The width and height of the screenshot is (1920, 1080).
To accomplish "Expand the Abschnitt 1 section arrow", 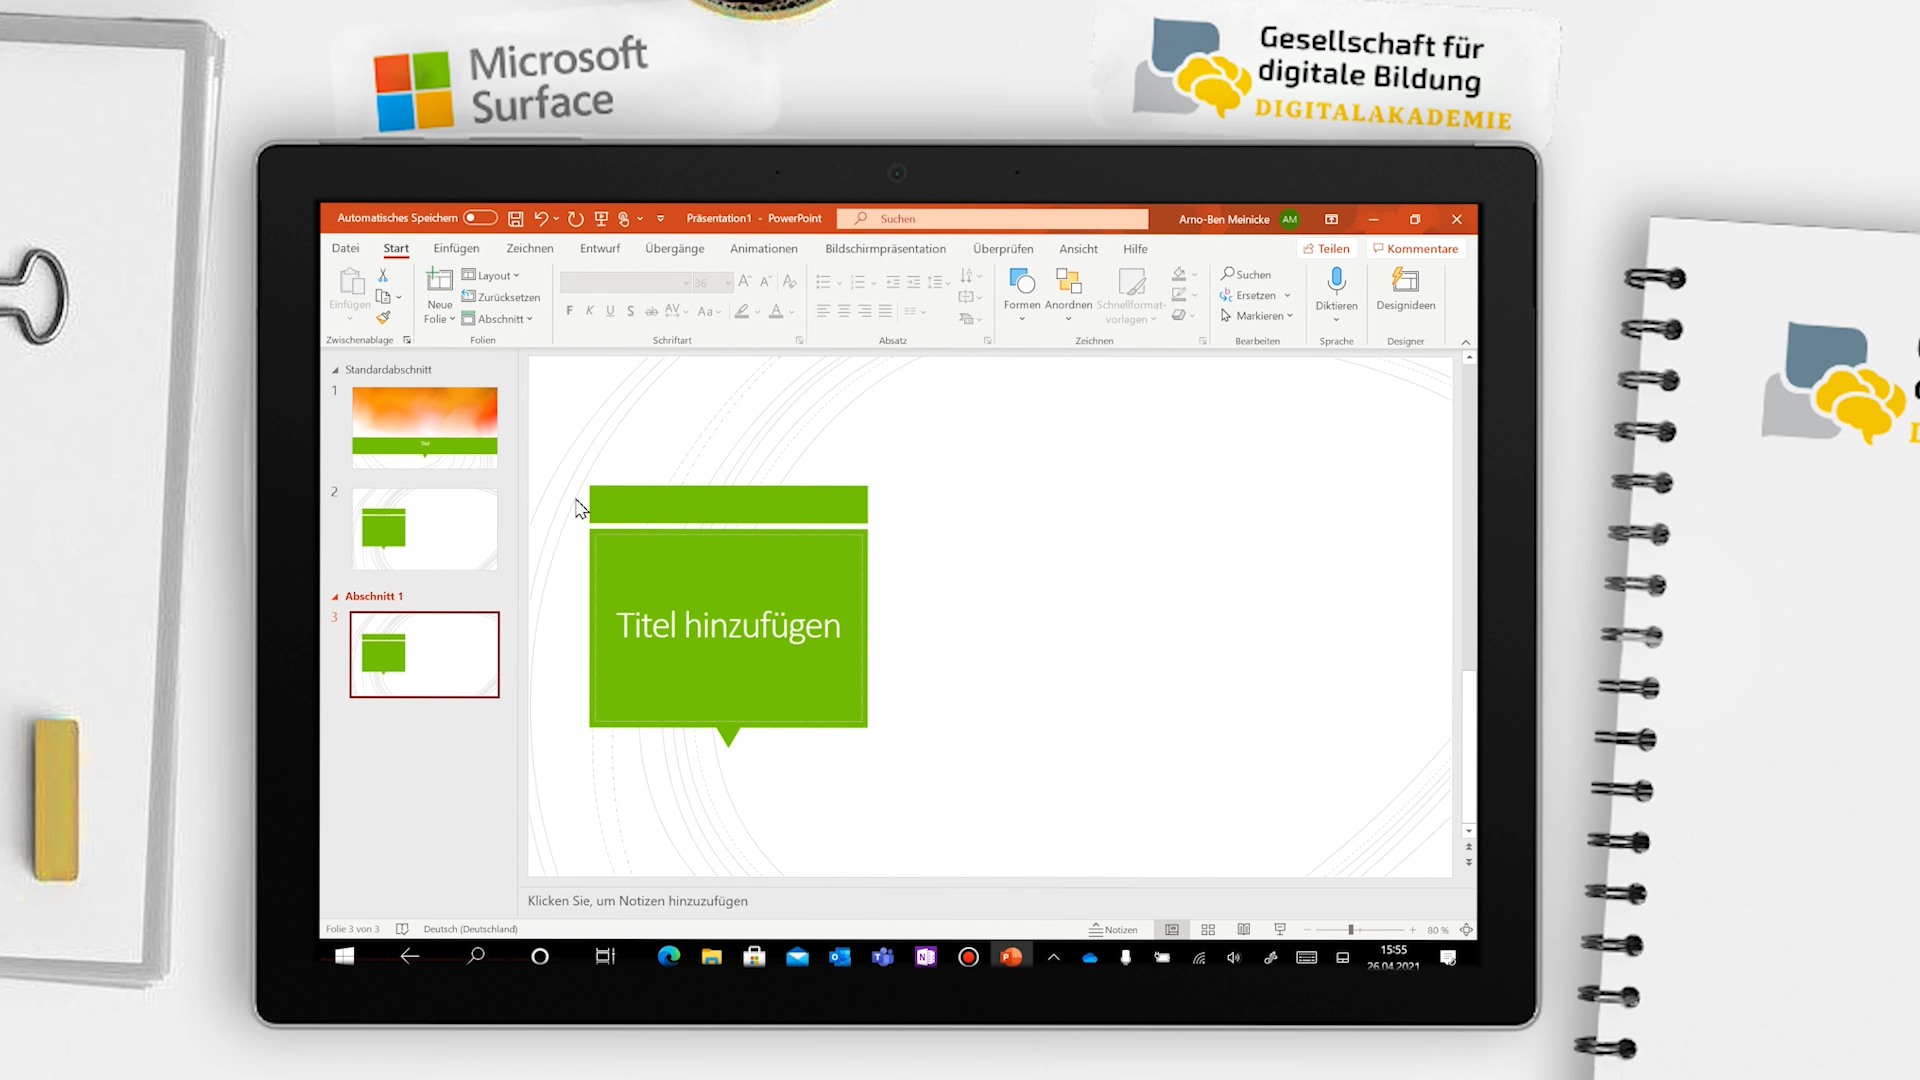I will 335,597.
